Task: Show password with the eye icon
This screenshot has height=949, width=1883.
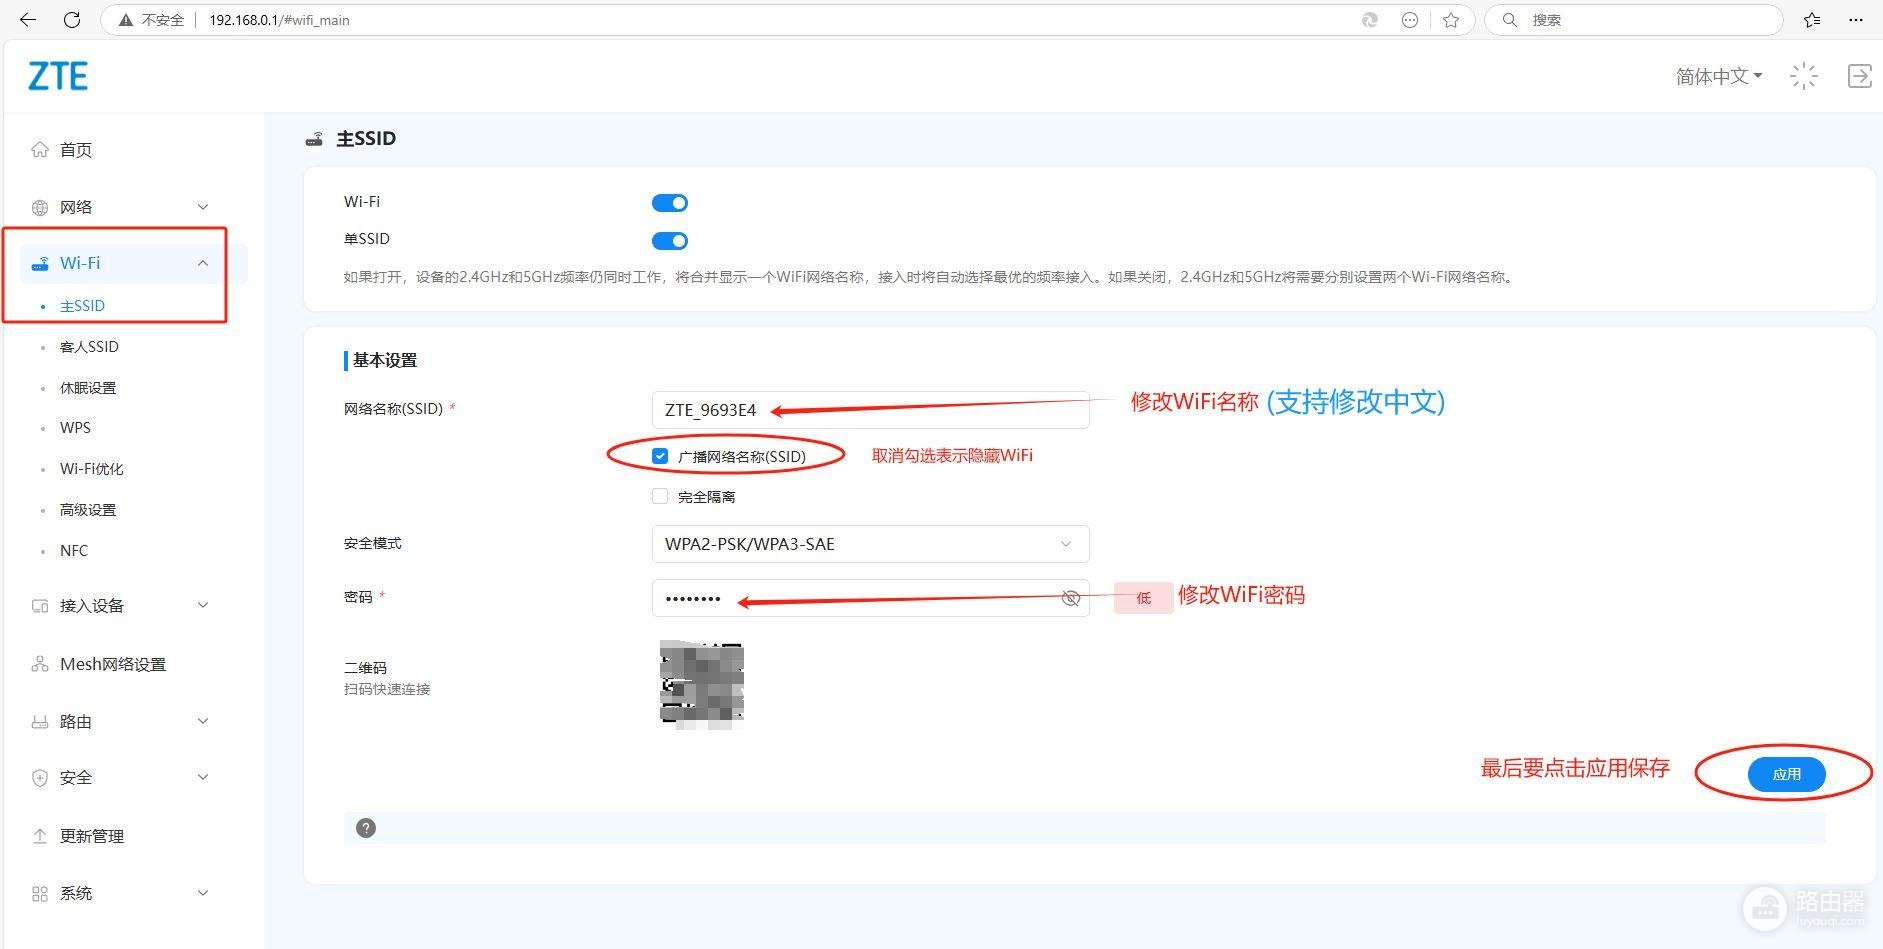Action: (1070, 598)
